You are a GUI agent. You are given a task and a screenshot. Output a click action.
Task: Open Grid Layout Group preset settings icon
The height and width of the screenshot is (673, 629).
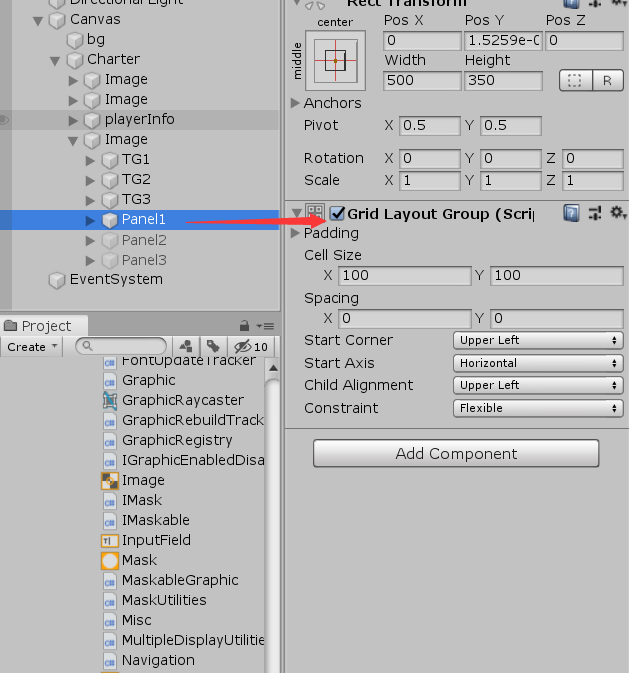point(595,213)
